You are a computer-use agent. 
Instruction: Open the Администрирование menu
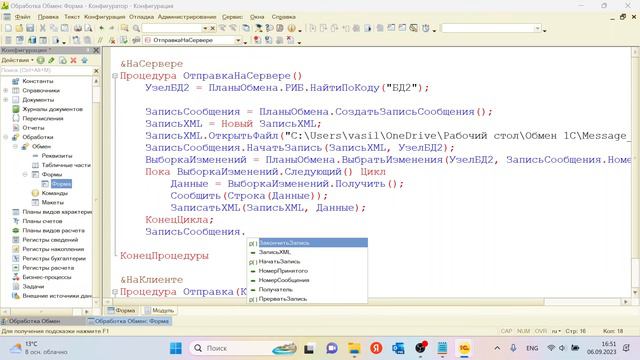coord(187,17)
